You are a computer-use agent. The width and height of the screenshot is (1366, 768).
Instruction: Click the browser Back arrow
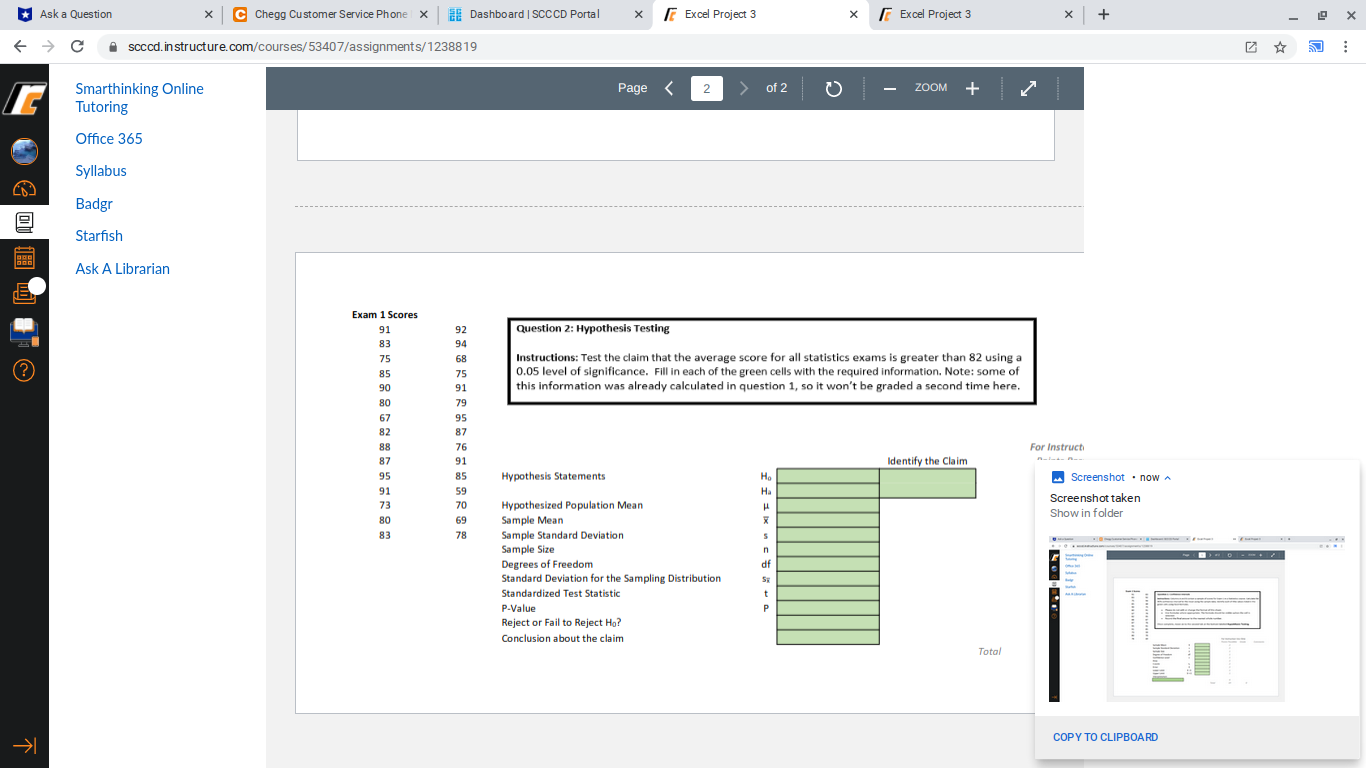(20, 47)
